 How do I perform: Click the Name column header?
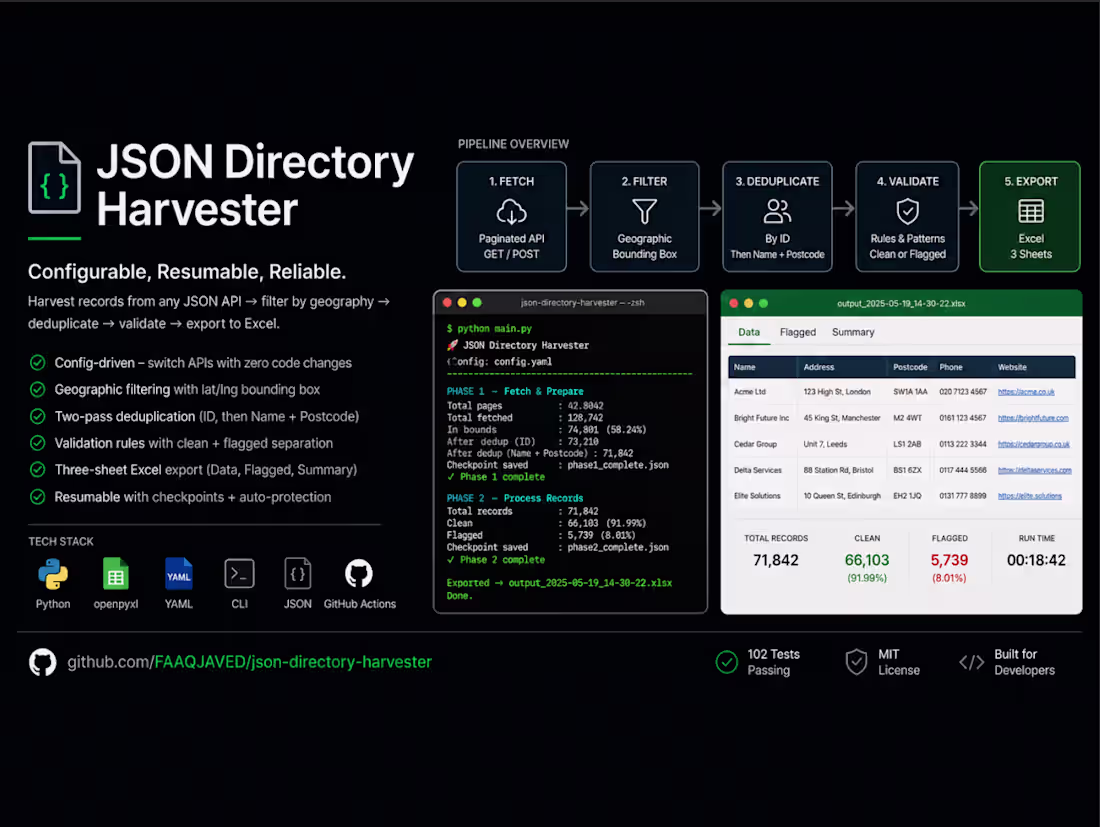pyautogui.click(x=745, y=368)
